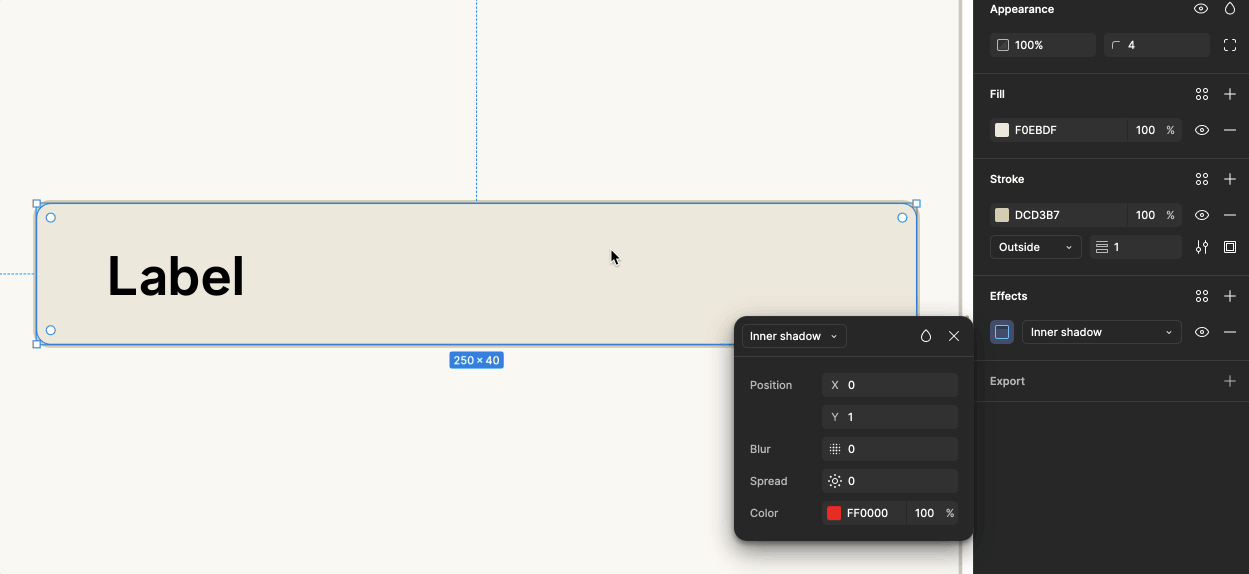
Task: Hide the F0EBDF fill with eye icon
Action: coord(1202,130)
